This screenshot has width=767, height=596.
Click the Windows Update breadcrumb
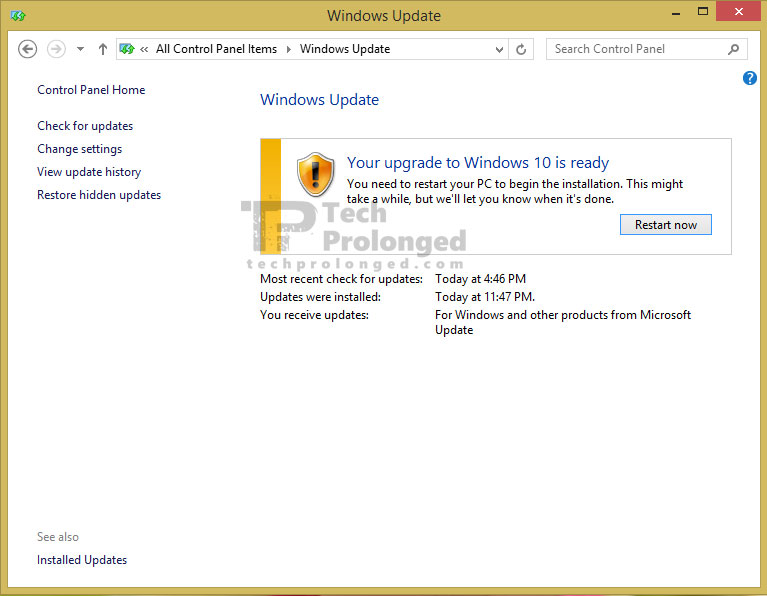[x=345, y=49]
